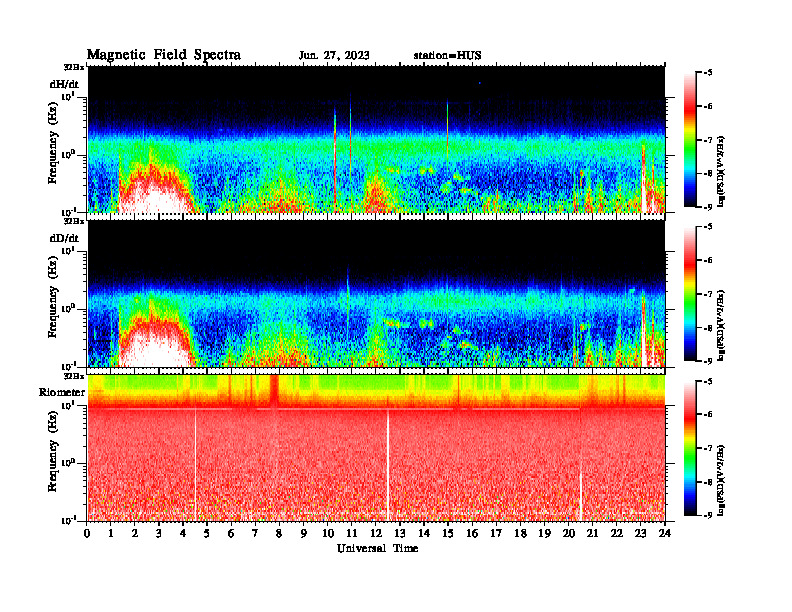Click the "Riometer" panel label
Image resolution: width=792 pixels, height=612 pixels.
point(62,392)
